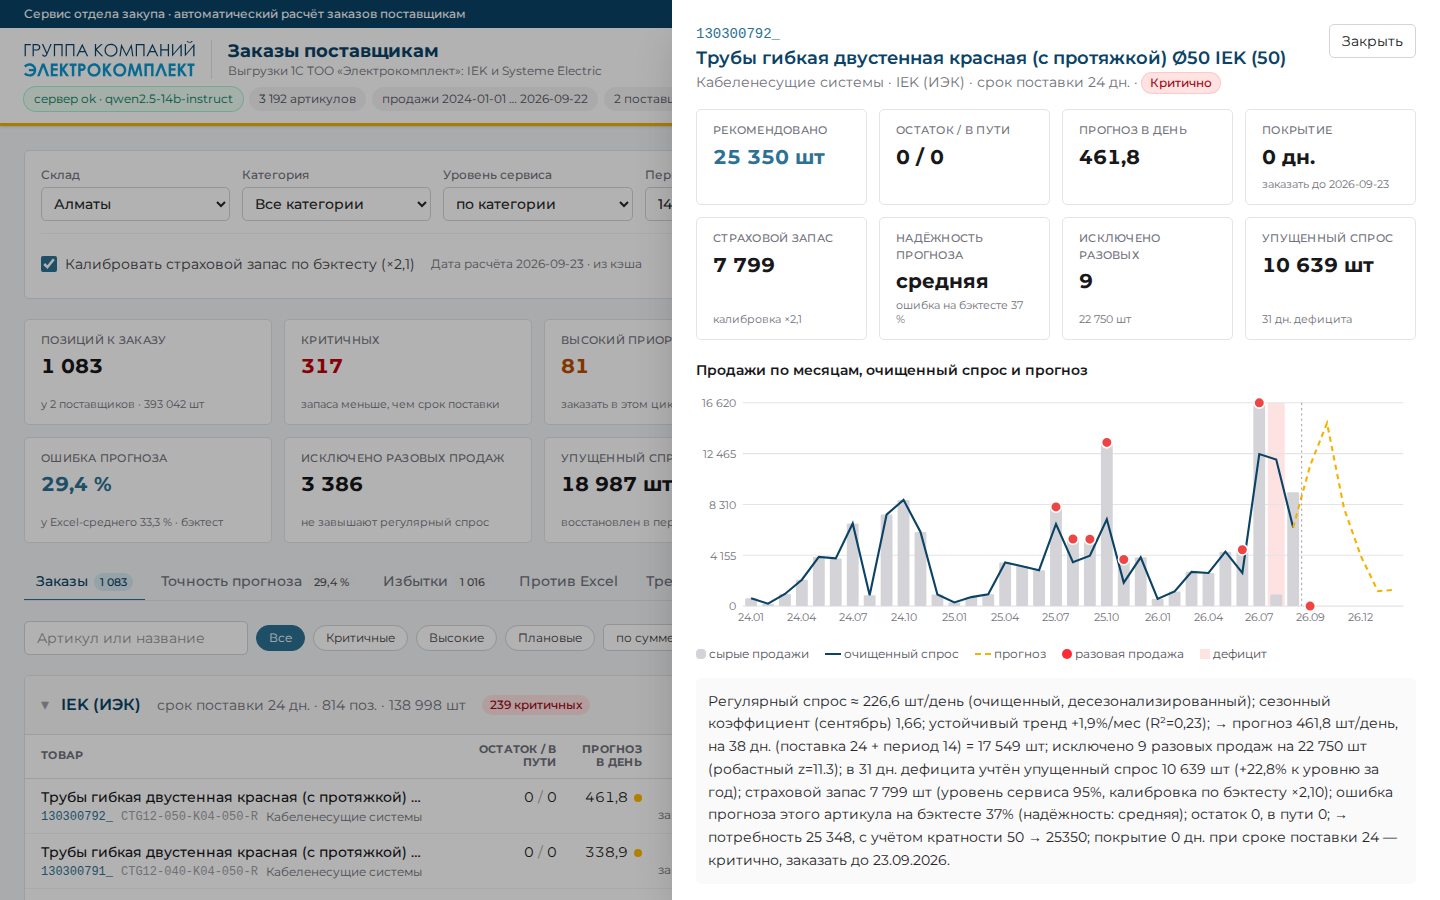Filter by Высокие chip

(x=456, y=638)
